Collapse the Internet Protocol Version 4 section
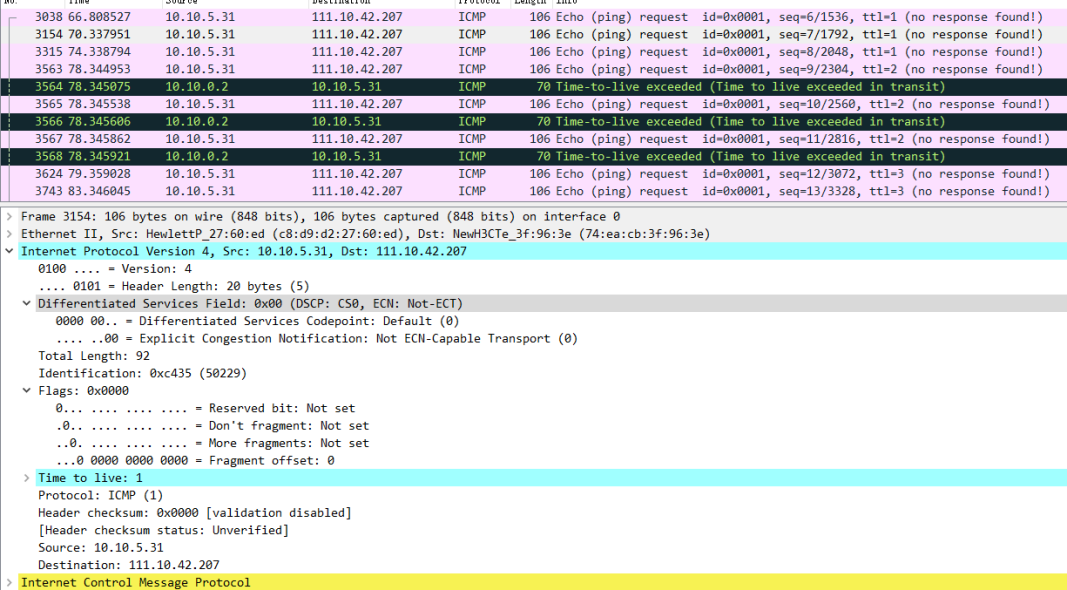Image resolution: width=1067 pixels, height=590 pixels. [10, 251]
